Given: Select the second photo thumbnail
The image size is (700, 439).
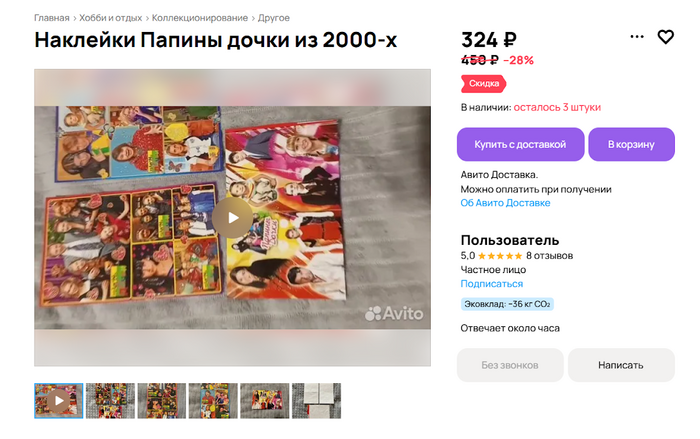Looking at the screenshot, I should tap(110, 401).
